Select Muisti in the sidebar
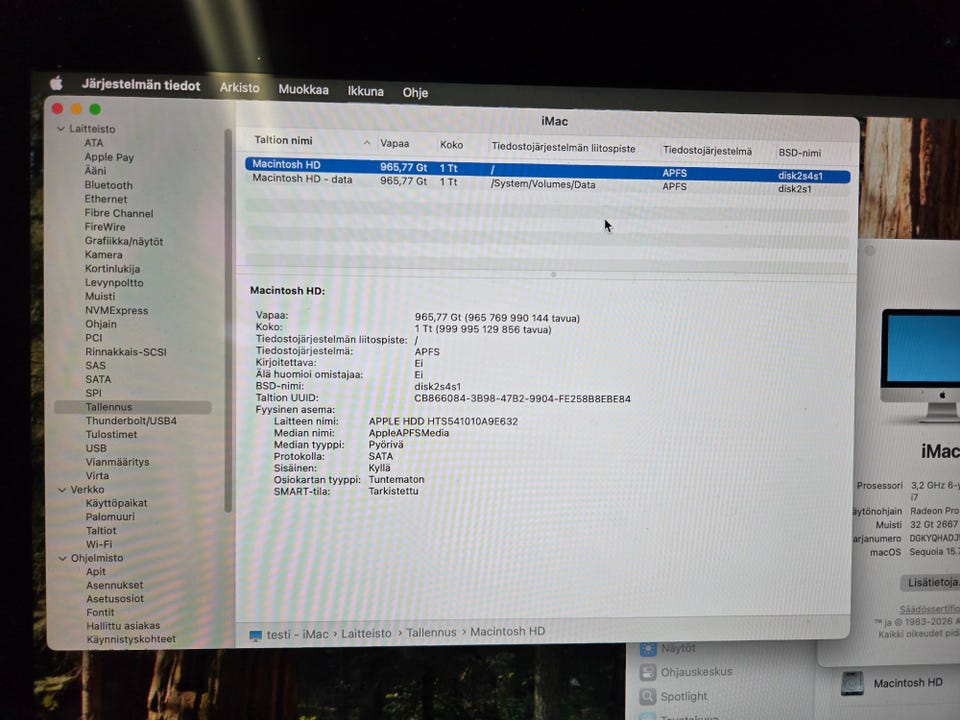Image resolution: width=960 pixels, height=720 pixels. coord(100,296)
